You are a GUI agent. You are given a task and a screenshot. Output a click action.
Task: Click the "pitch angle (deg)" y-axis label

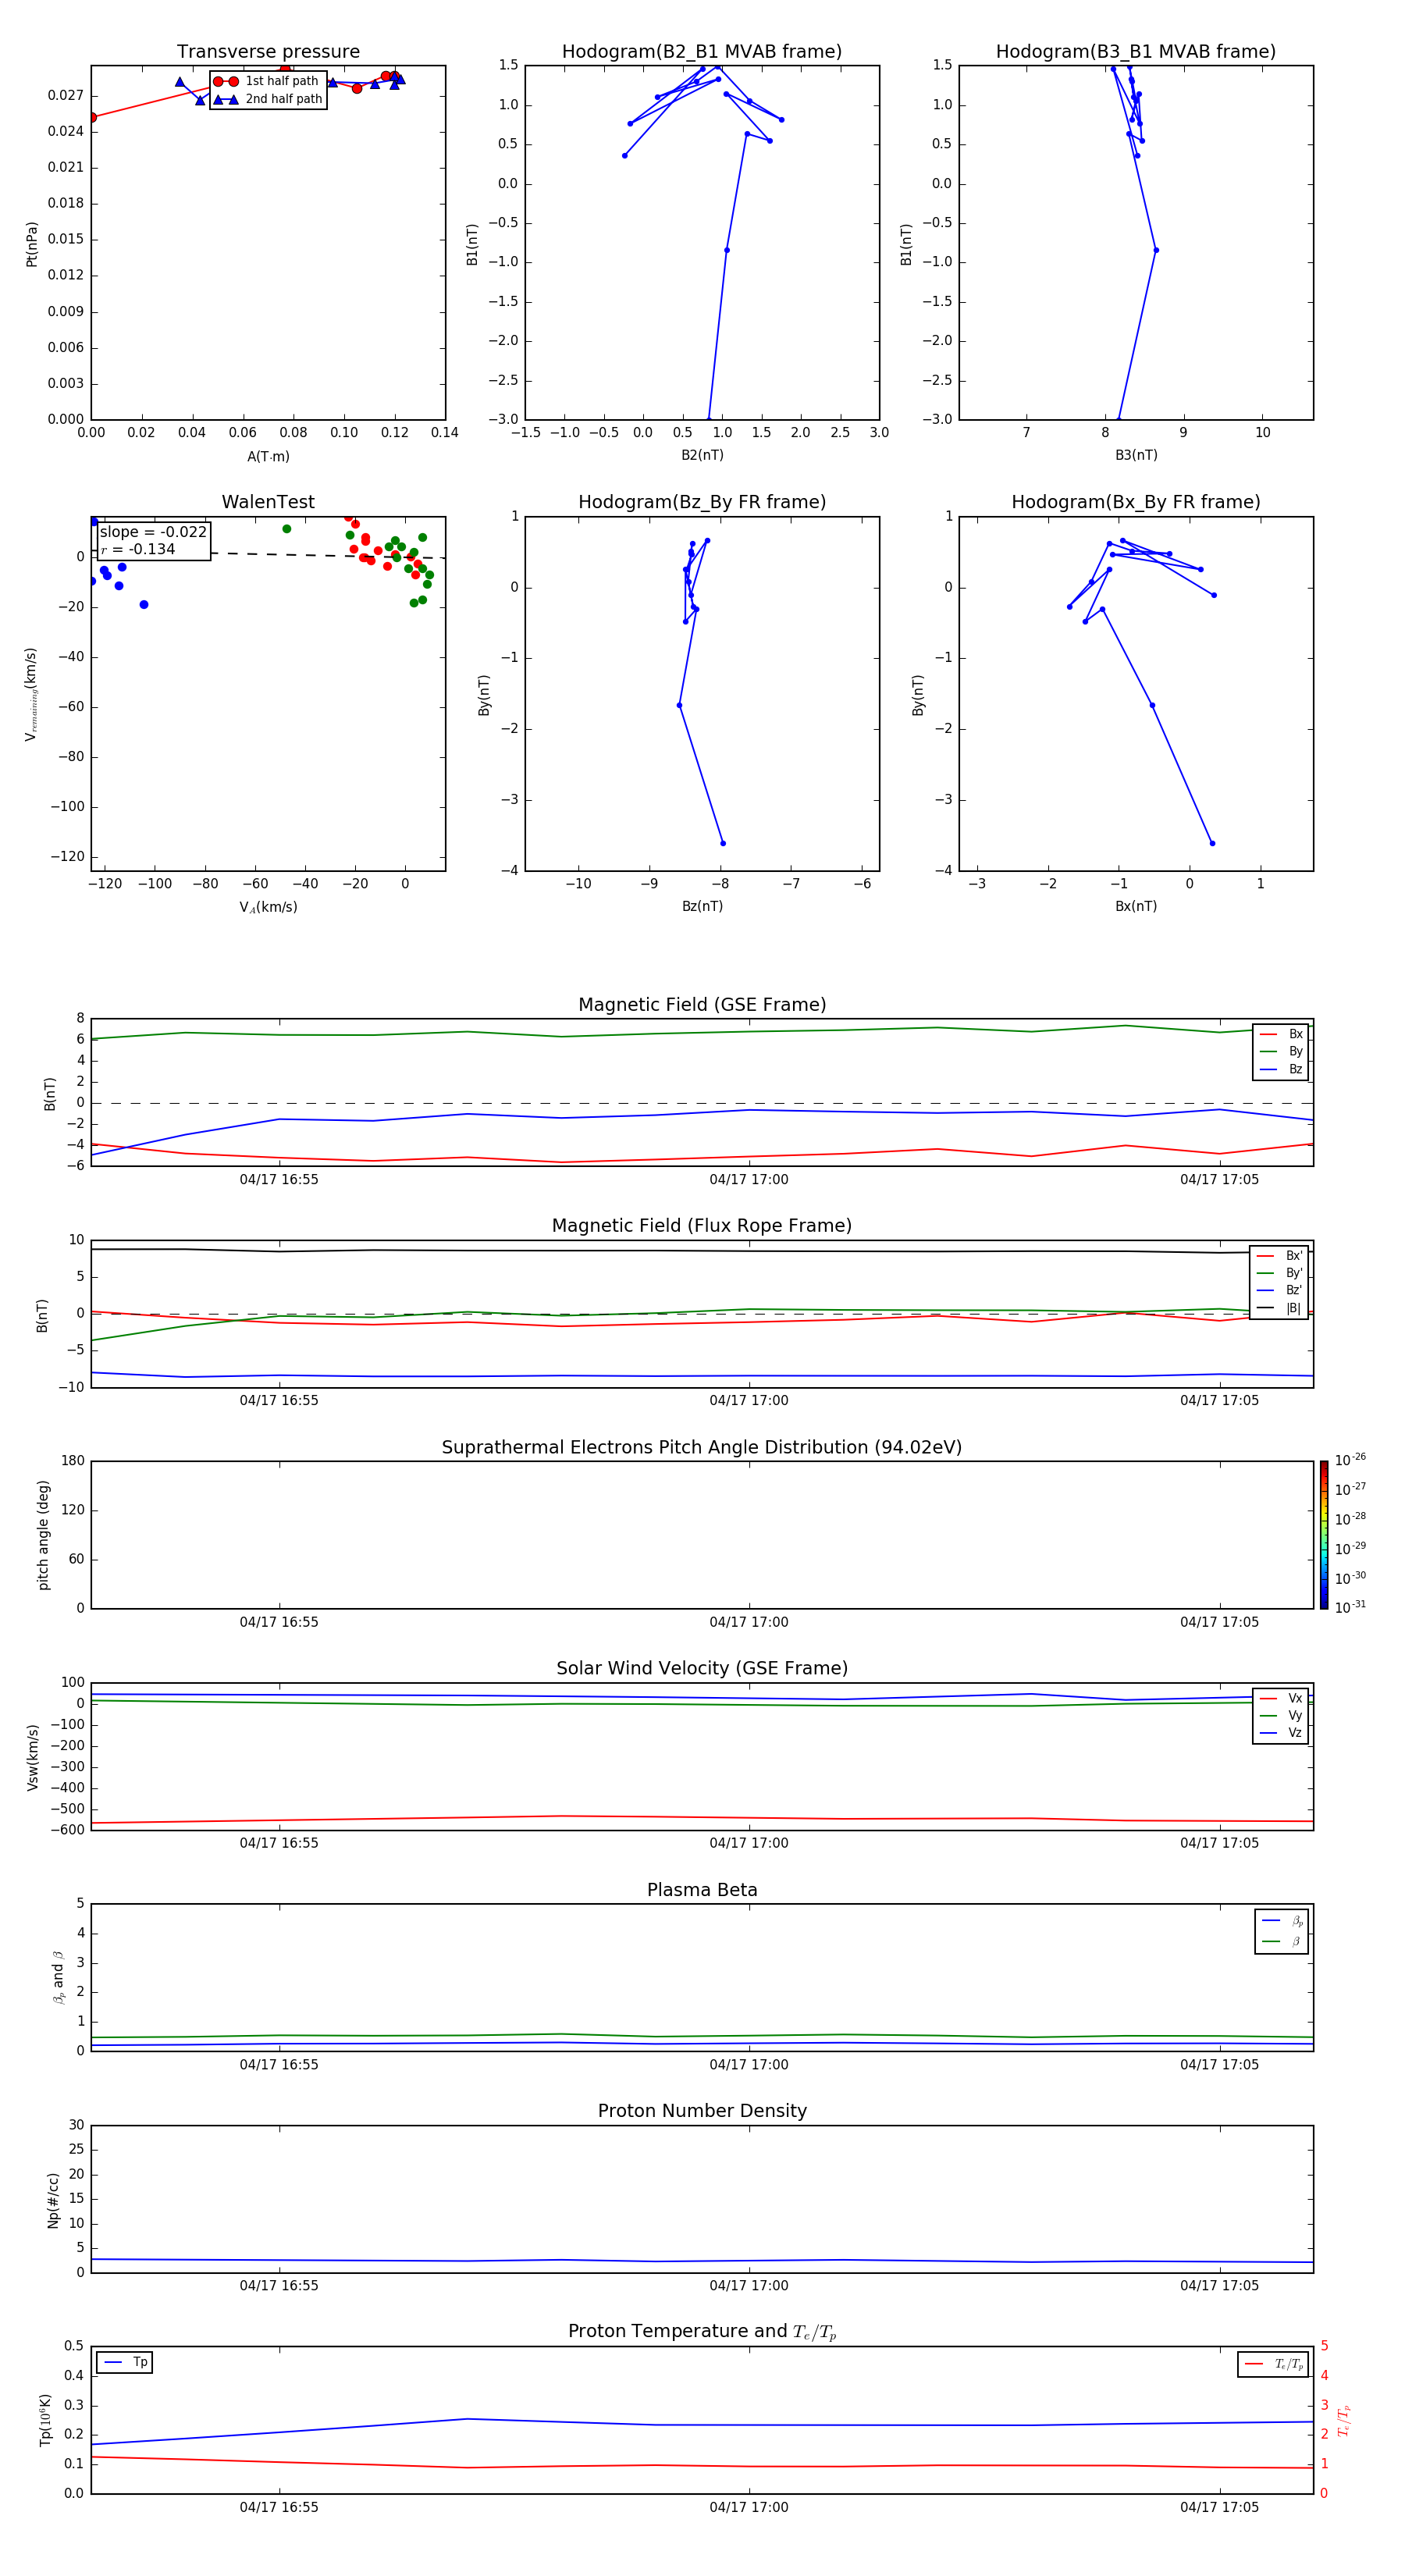coord(43,1535)
